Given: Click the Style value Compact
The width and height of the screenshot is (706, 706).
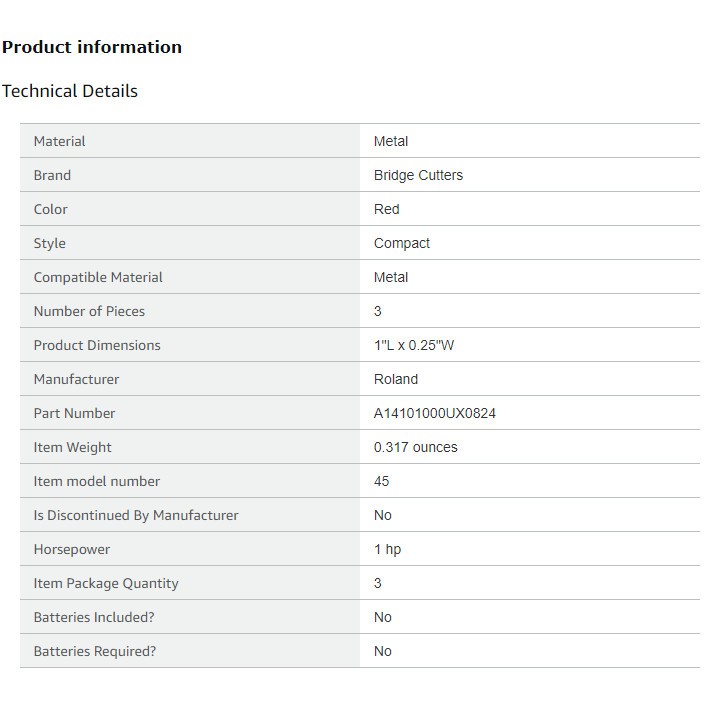Looking at the screenshot, I should (x=401, y=243).
